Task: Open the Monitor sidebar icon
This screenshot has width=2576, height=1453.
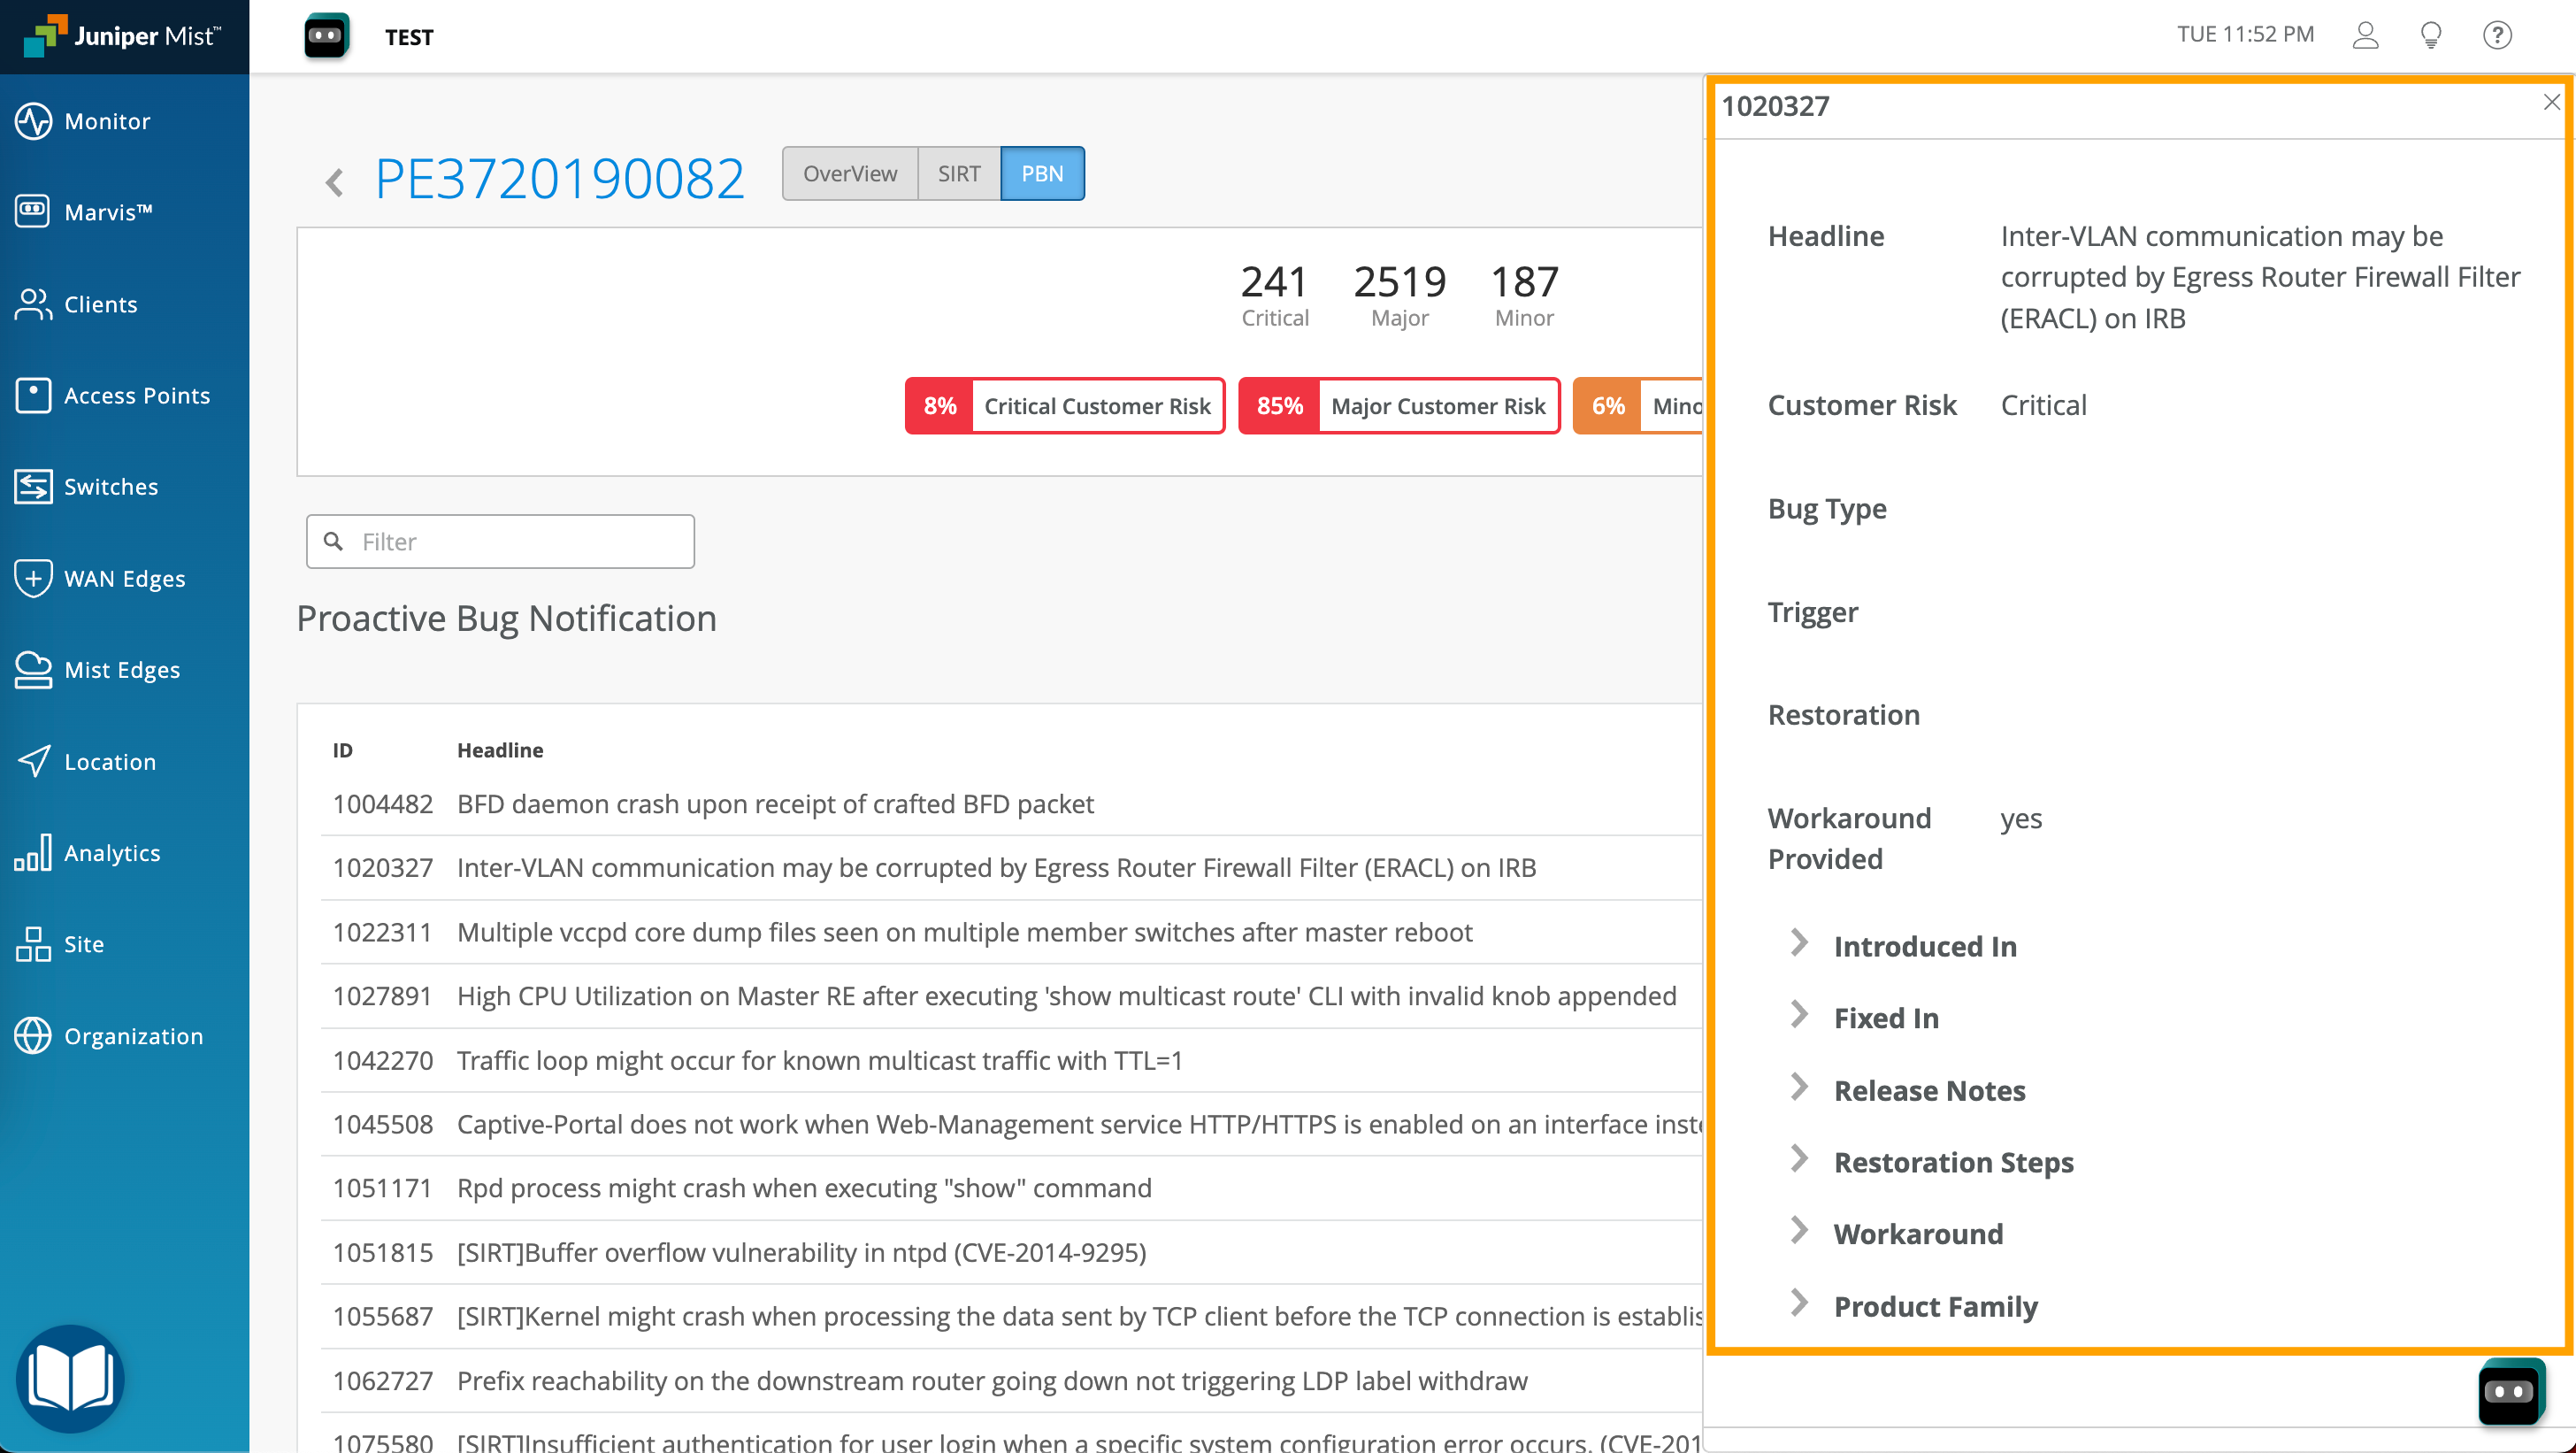Action: coord(33,121)
